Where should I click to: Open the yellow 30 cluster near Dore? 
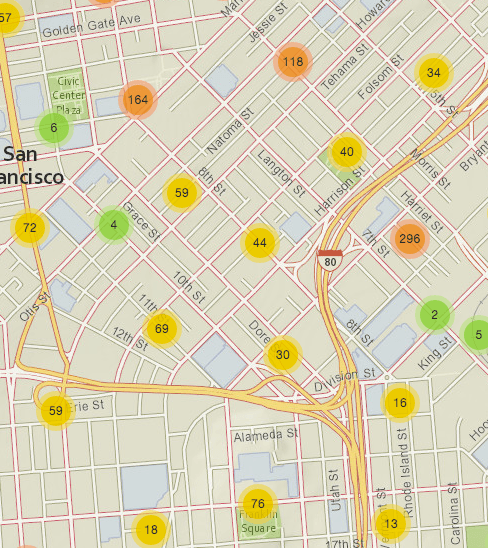283,355
